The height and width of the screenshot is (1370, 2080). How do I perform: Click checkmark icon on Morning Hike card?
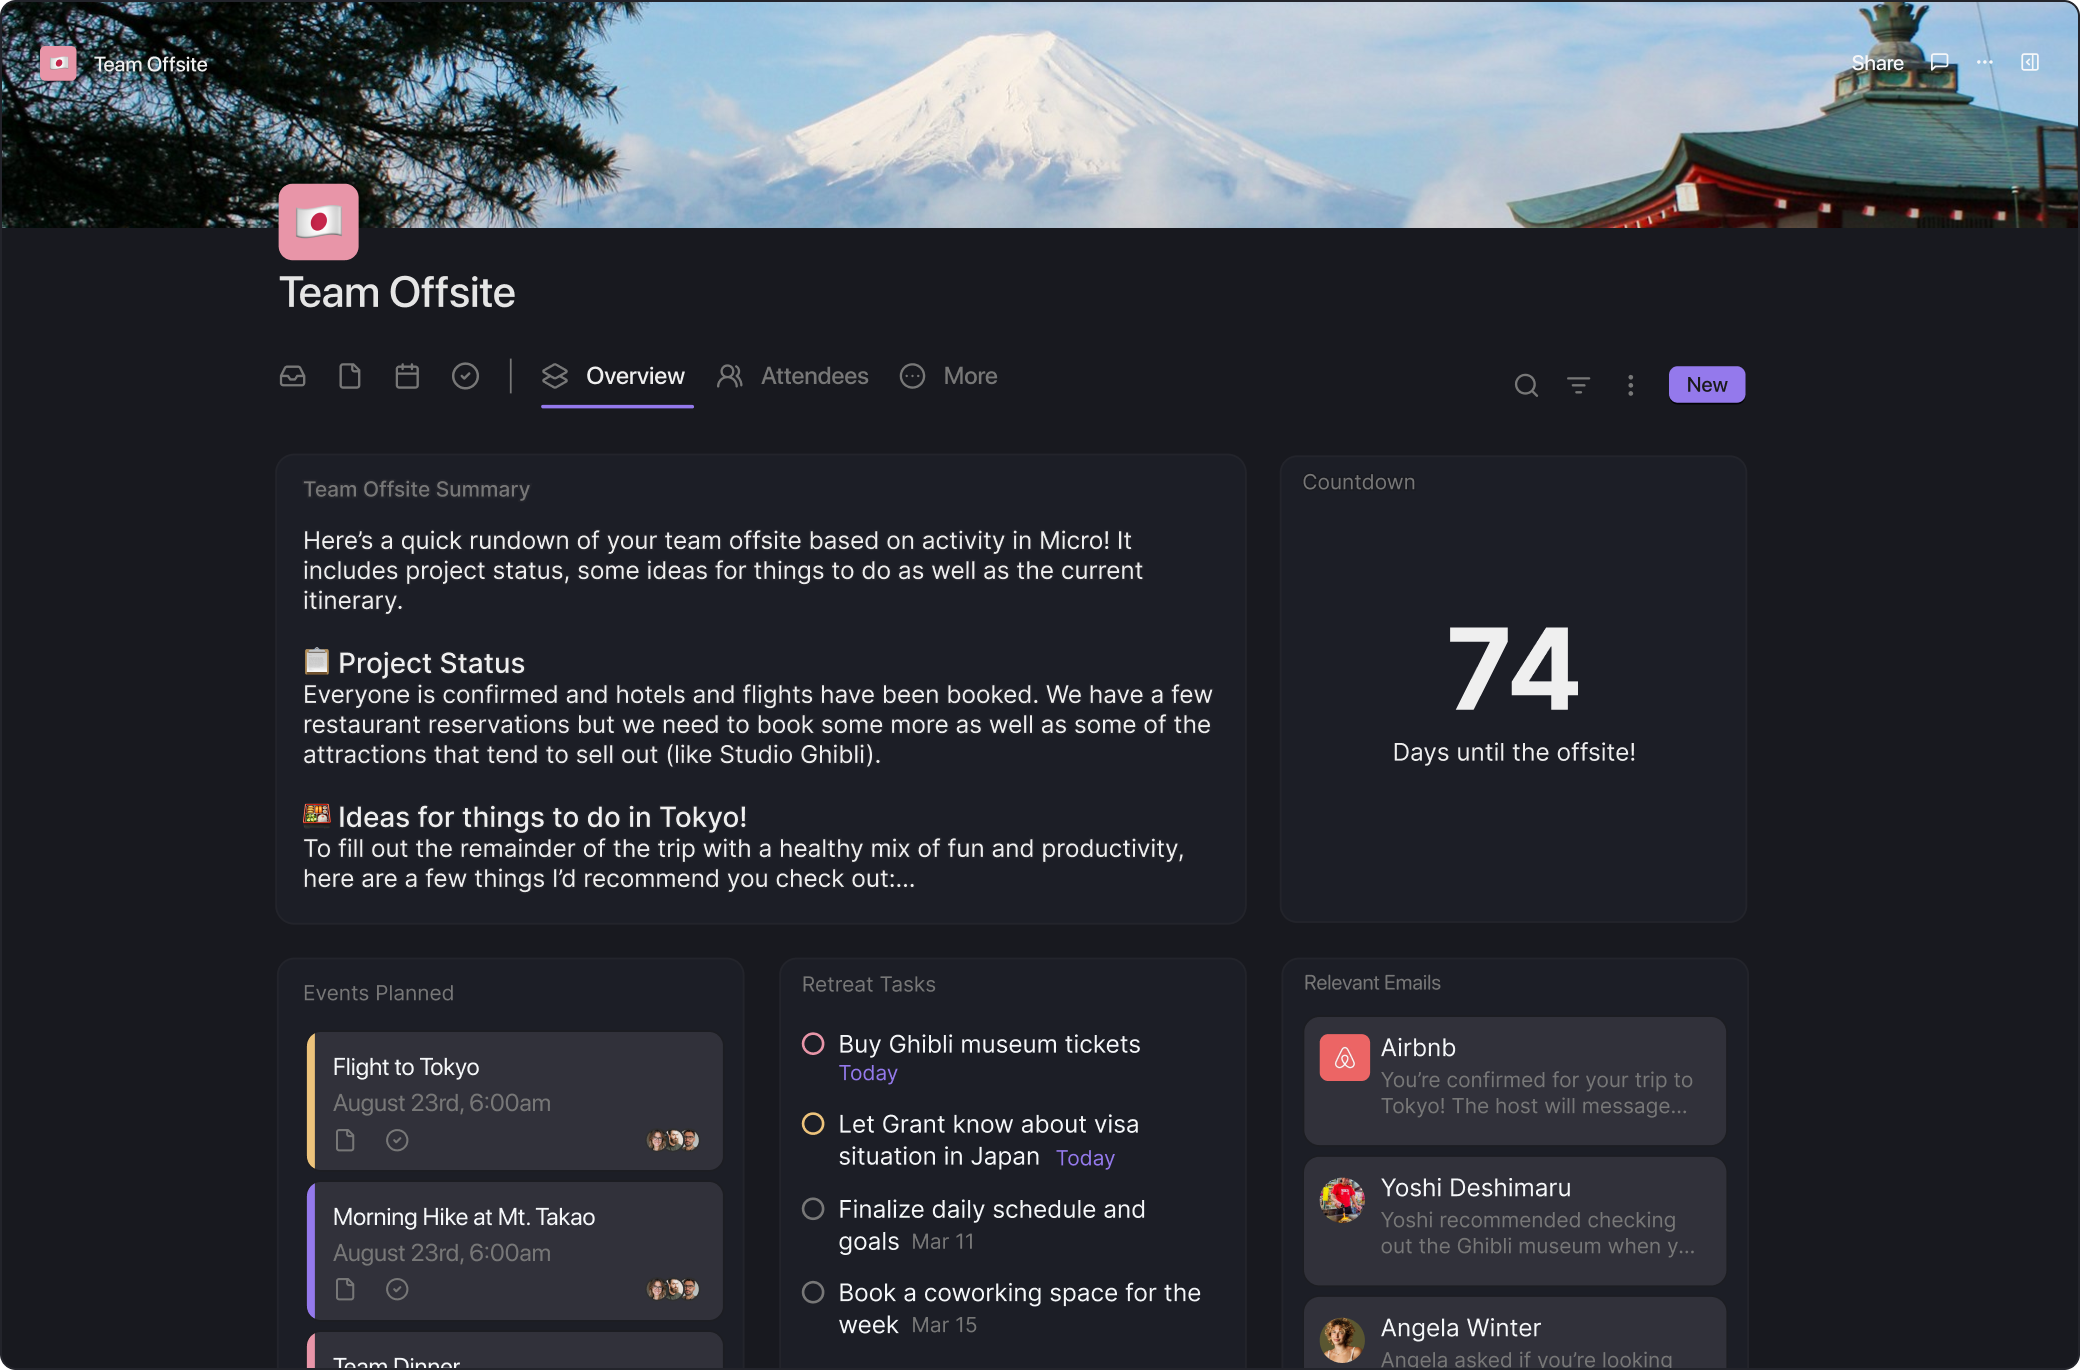397,1289
